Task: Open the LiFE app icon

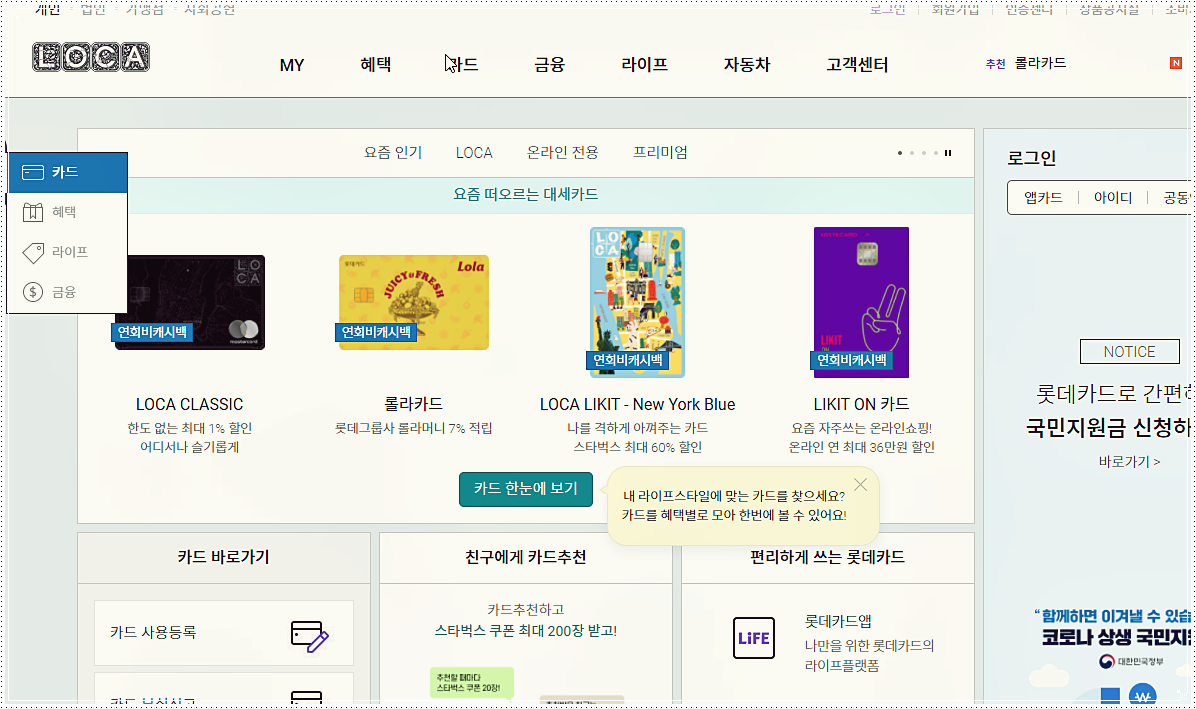Action: click(x=754, y=638)
